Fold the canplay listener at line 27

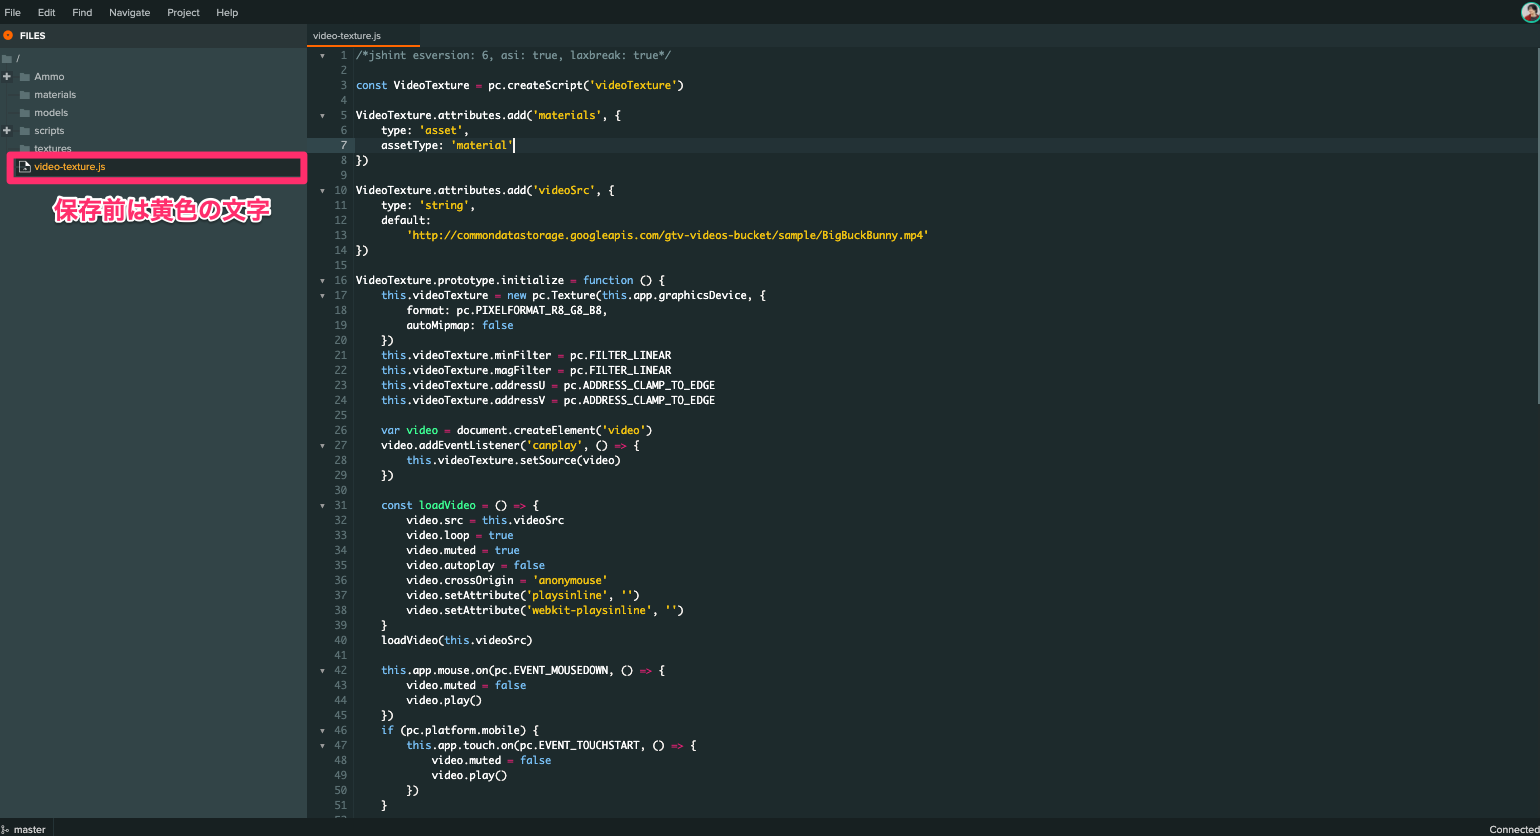[322, 446]
